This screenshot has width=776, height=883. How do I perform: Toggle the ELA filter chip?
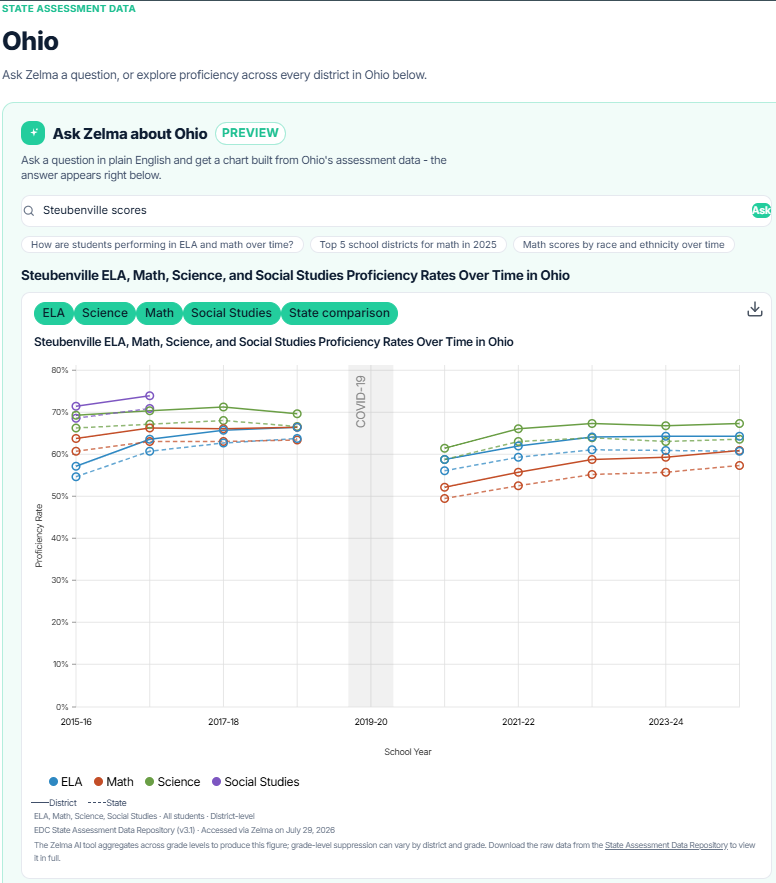tap(53, 313)
